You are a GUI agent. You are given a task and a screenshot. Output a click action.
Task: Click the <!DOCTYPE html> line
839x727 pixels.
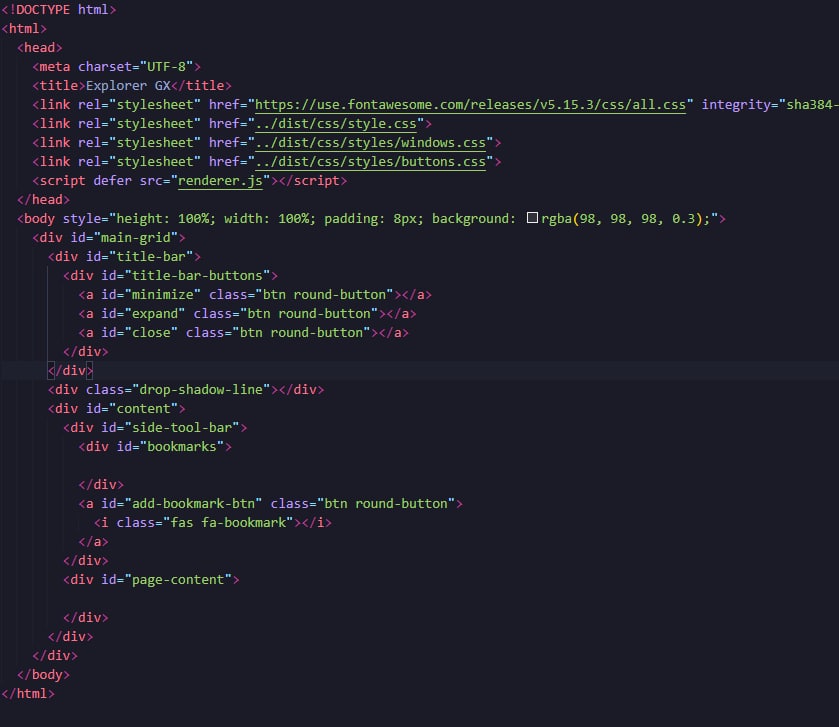point(59,10)
